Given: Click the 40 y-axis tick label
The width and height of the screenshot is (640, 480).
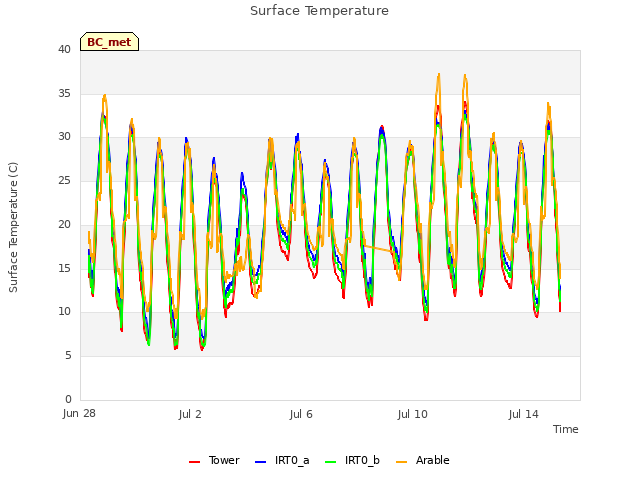Looking at the screenshot, I should pyautogui.click(x=64, y=49).
